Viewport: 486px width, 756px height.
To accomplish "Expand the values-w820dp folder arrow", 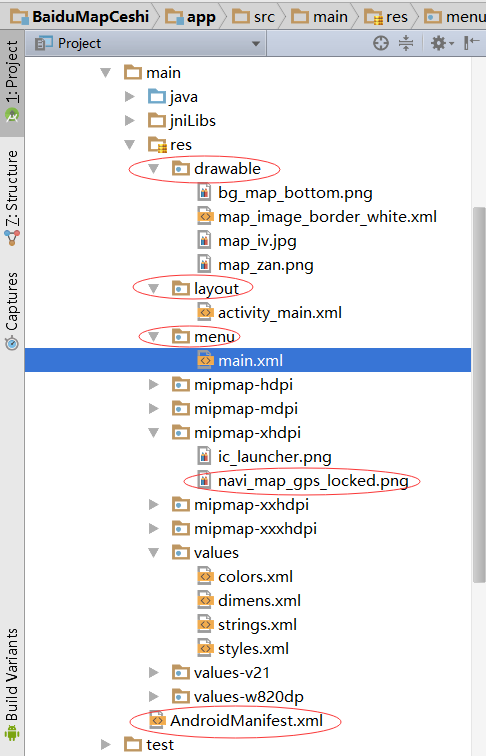I will (x=153, y=697).
